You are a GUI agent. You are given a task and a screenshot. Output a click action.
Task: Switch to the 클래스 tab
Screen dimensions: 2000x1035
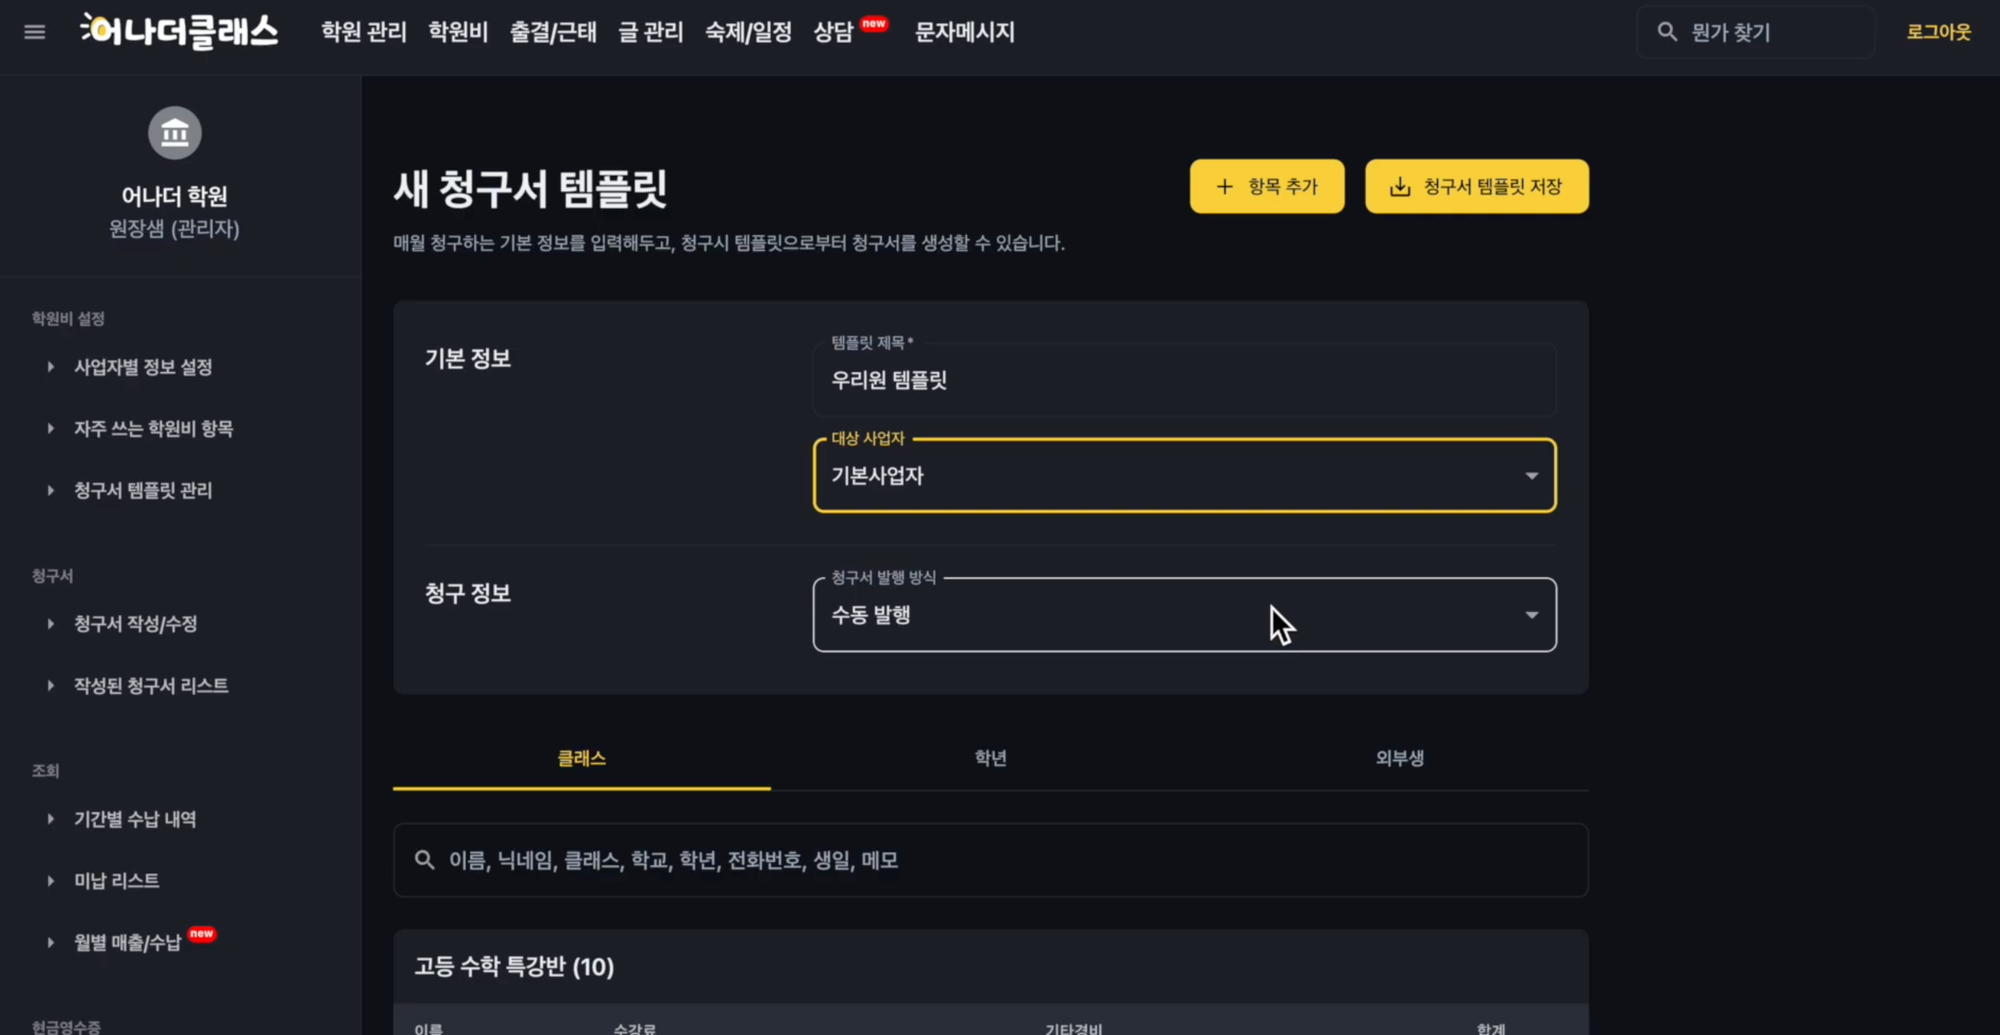(582, 759)
